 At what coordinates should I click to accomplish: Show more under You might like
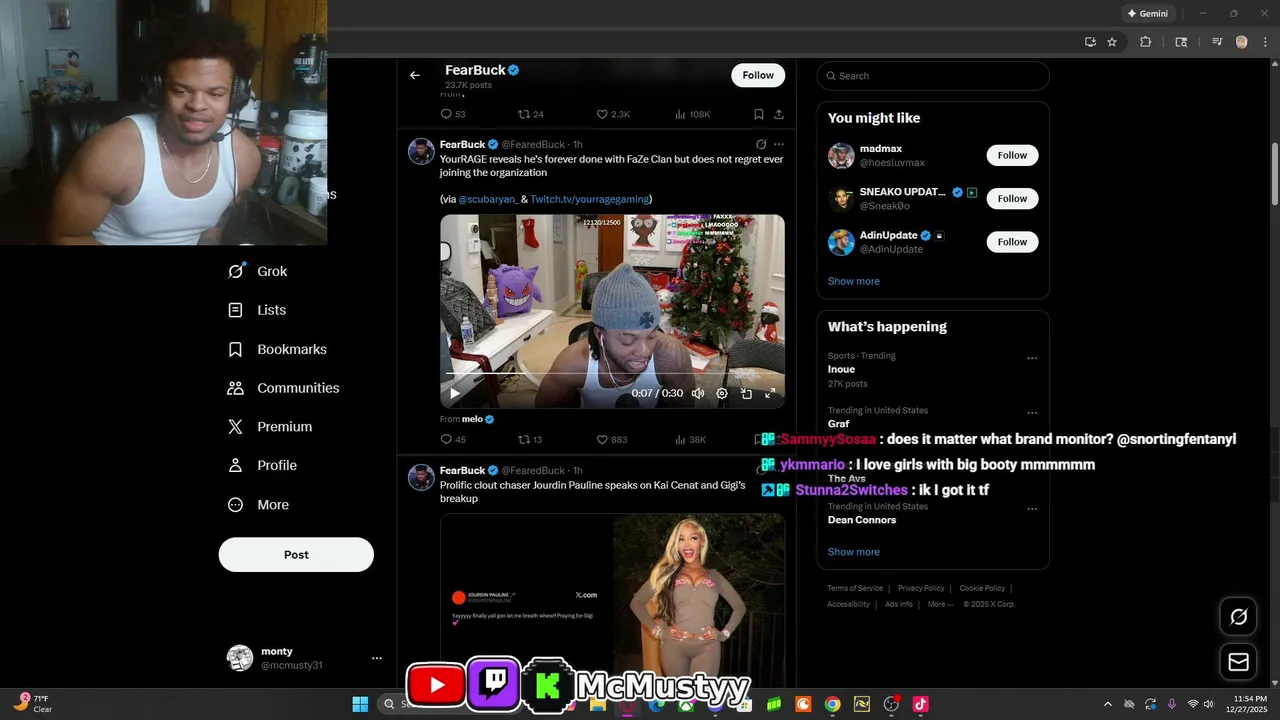point(854,281)
